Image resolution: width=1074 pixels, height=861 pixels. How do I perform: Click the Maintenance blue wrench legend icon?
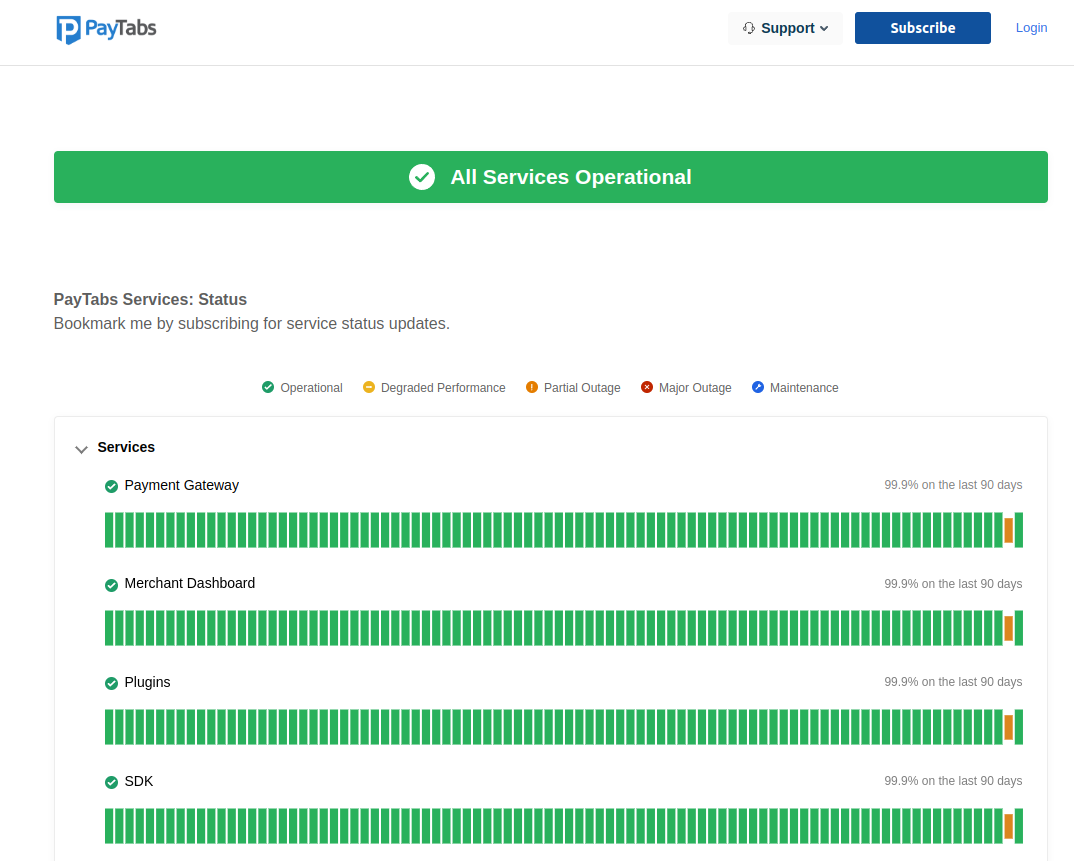pos(757,387)
